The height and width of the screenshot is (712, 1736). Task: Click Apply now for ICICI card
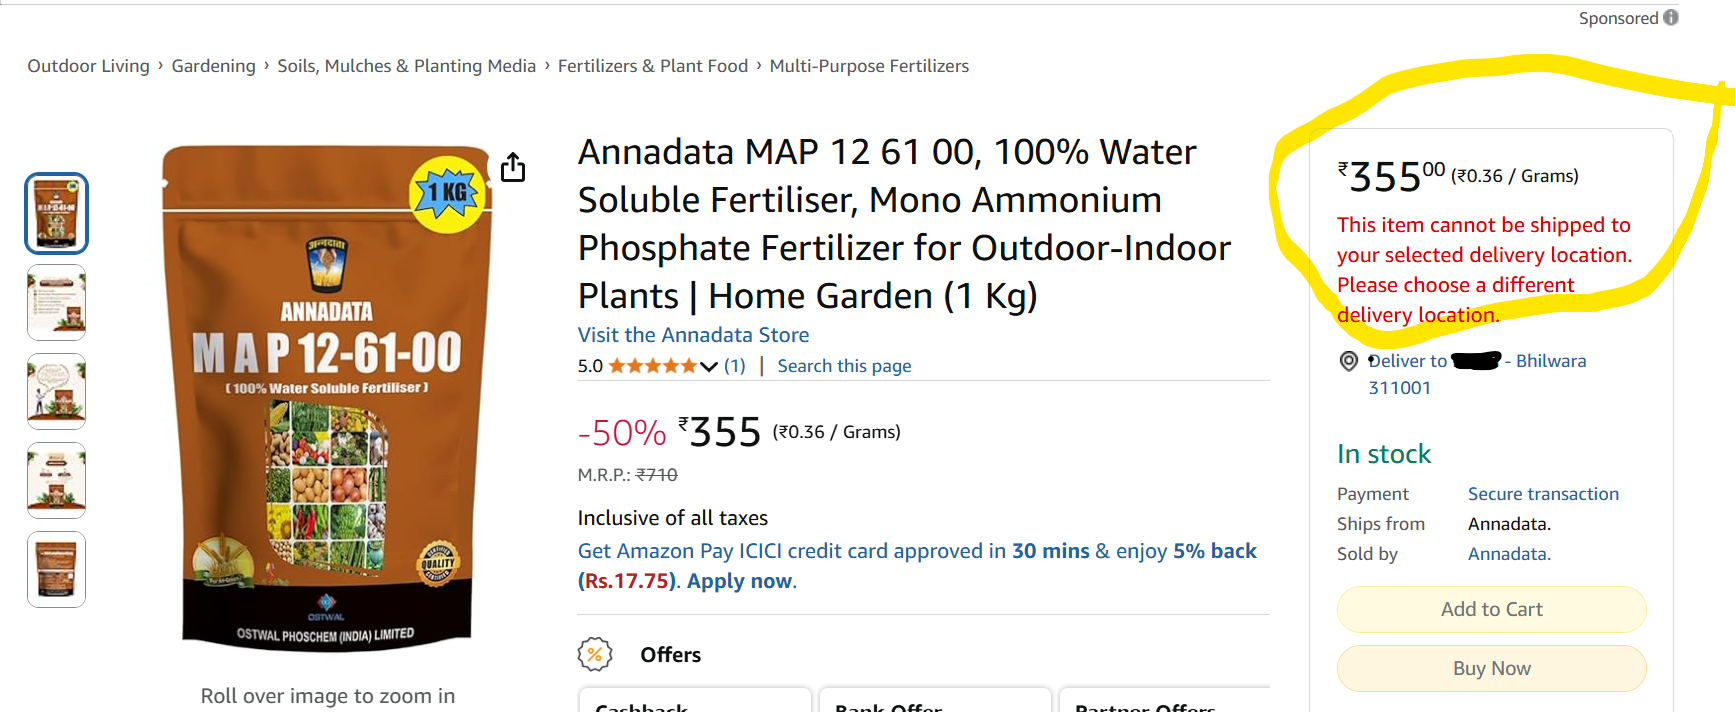tap(739, 581)
